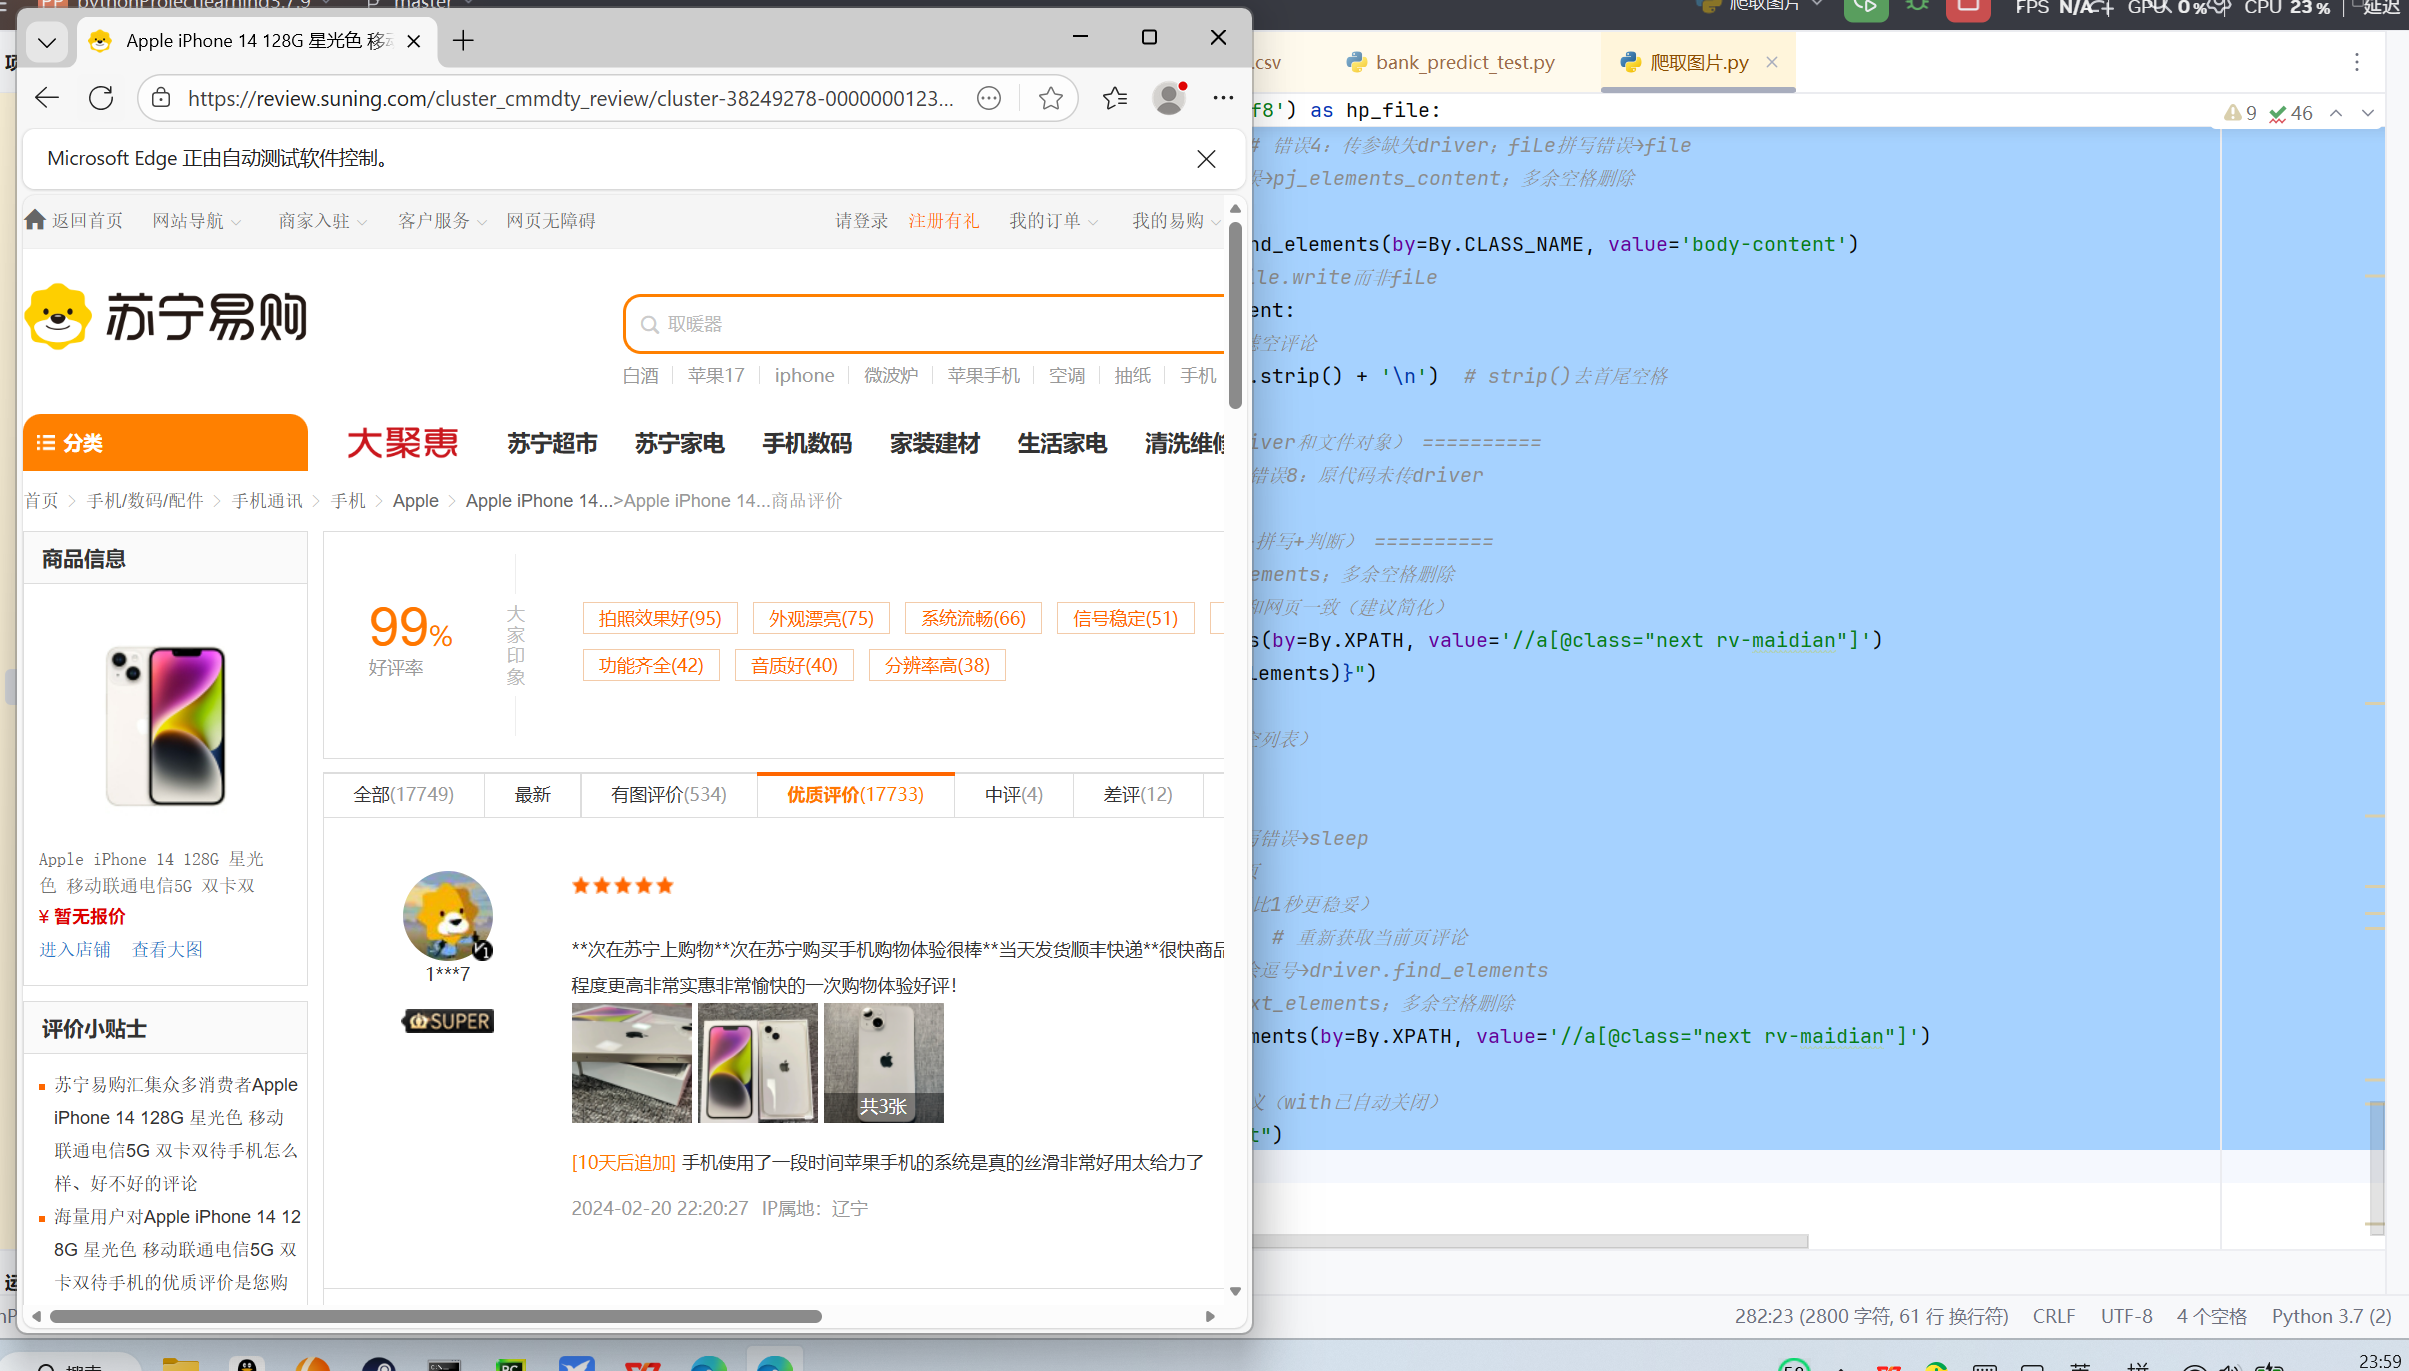Open Edge favorites list icon
Image resolution: width=2409 pixels, height=1371 pixels.
(1114, 98)
